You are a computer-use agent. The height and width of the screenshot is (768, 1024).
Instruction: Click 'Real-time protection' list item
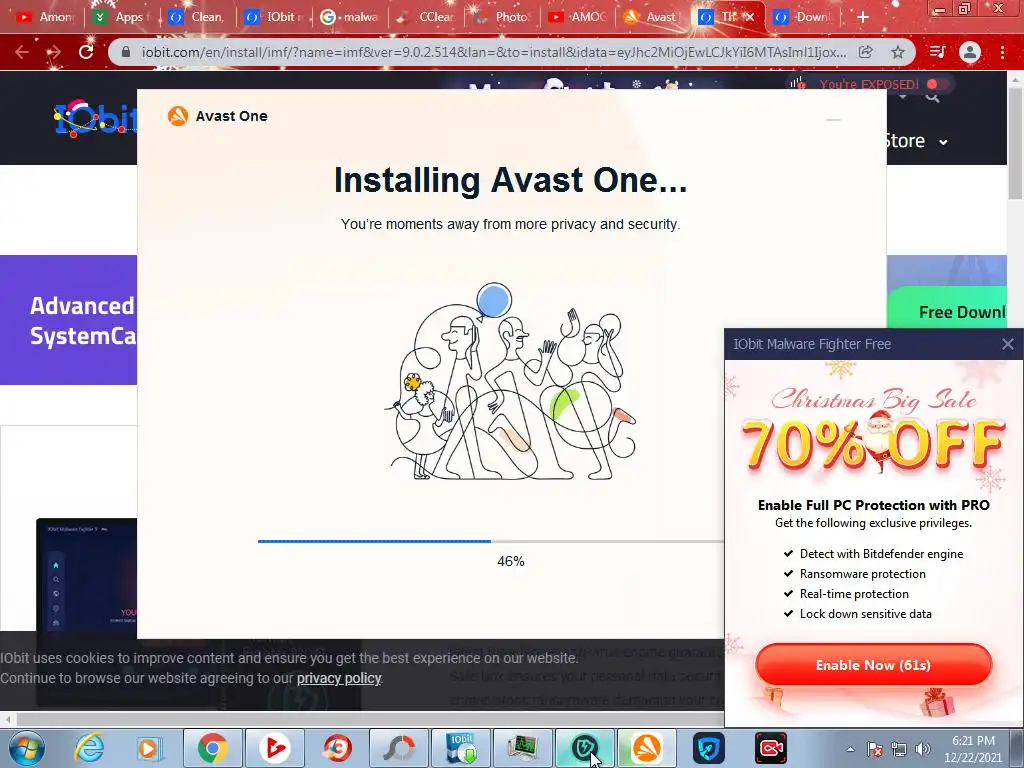click(854, 594)
